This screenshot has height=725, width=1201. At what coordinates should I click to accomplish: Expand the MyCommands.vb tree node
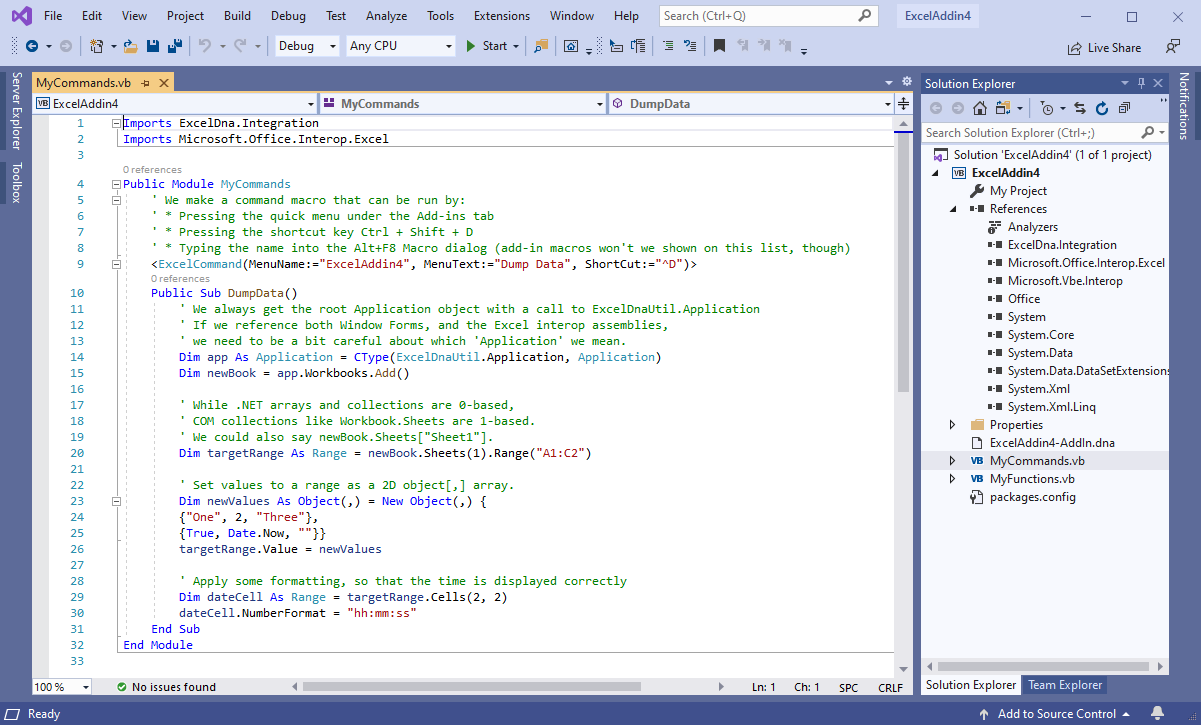pos(953,461)
